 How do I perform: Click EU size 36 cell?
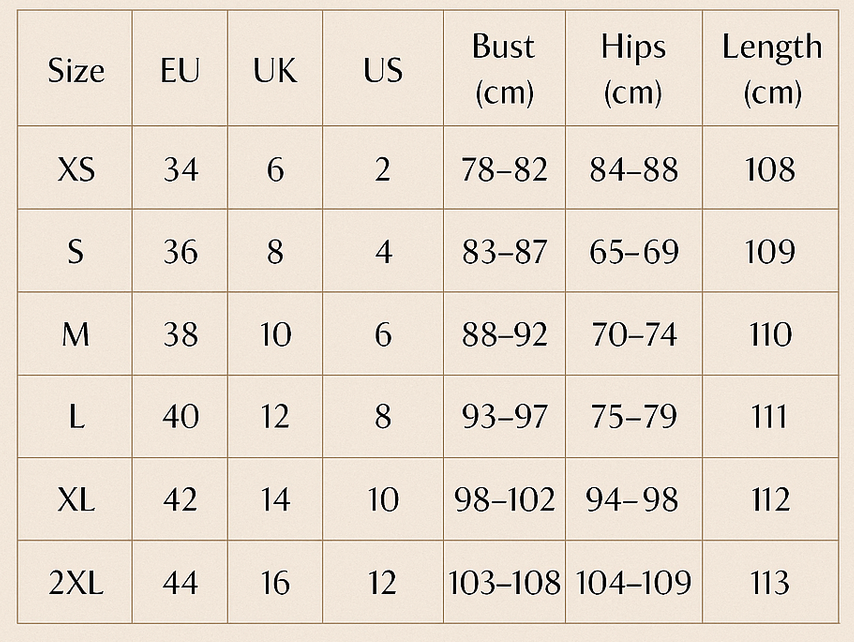[180, 252]
